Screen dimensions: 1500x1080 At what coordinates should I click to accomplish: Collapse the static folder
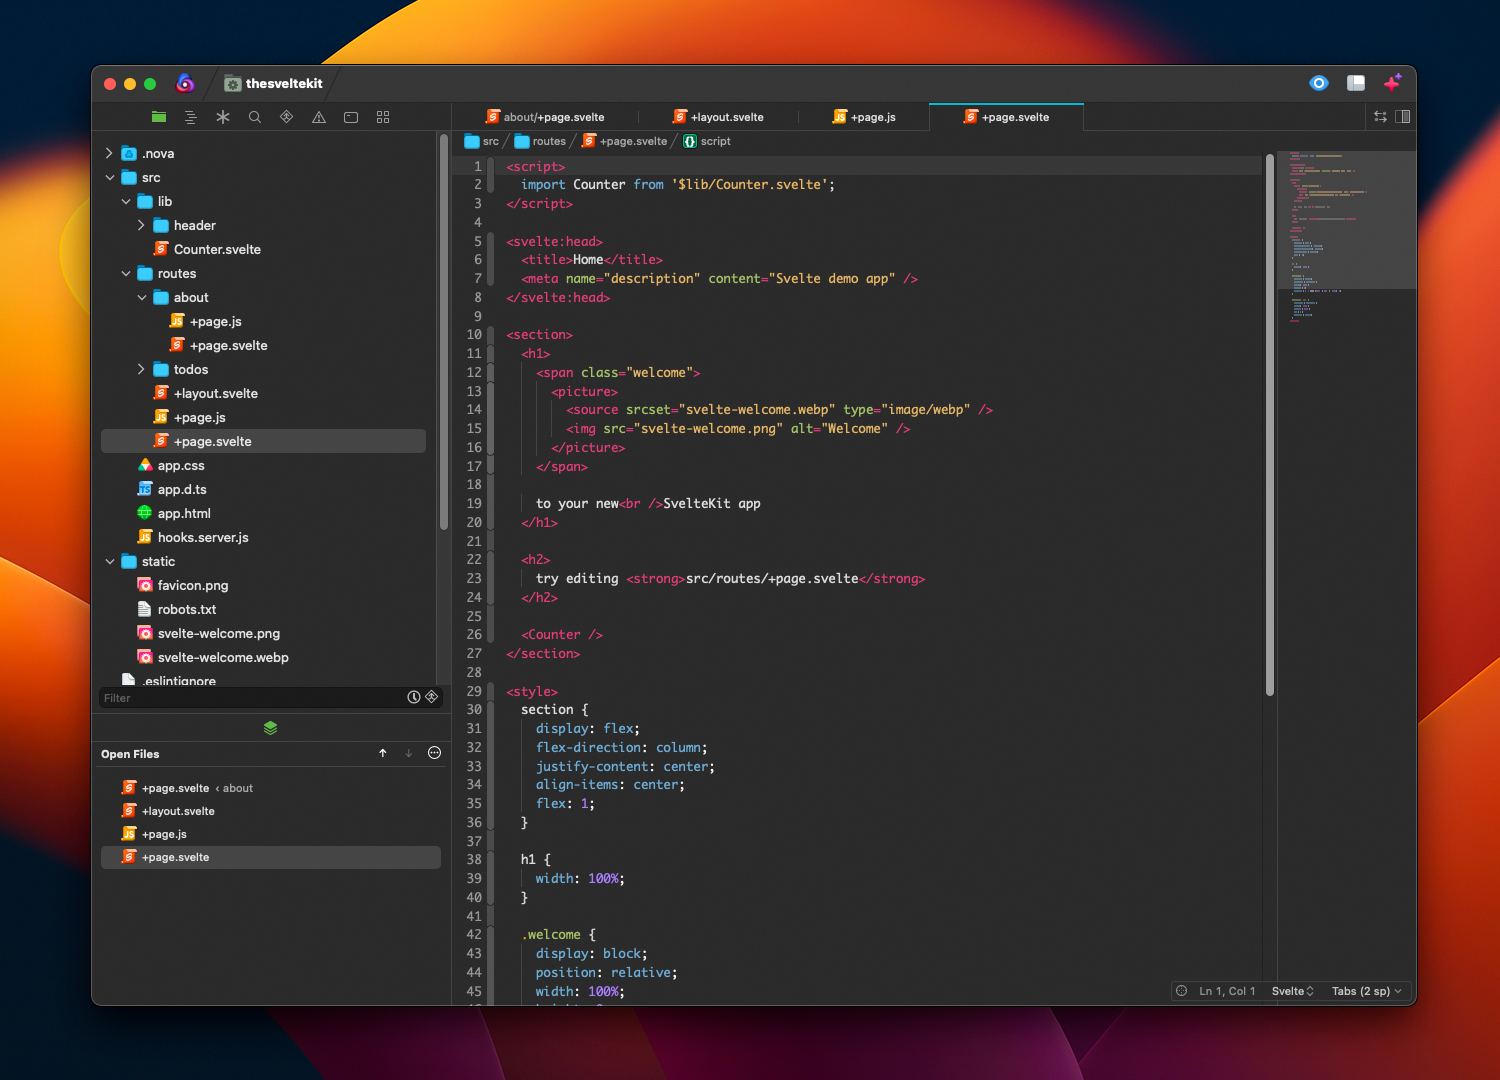[109, 561]
